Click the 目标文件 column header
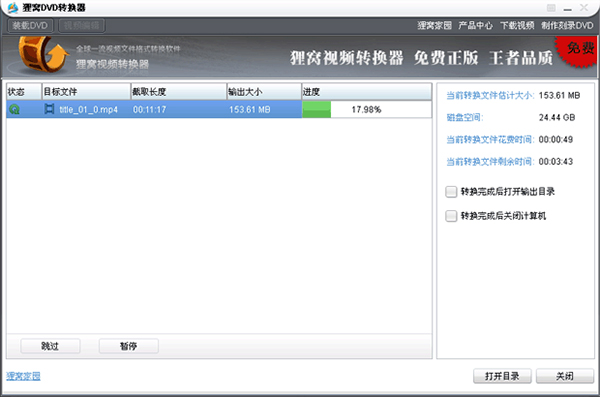Viewport: 600px width, 397px height. point(86,92)
